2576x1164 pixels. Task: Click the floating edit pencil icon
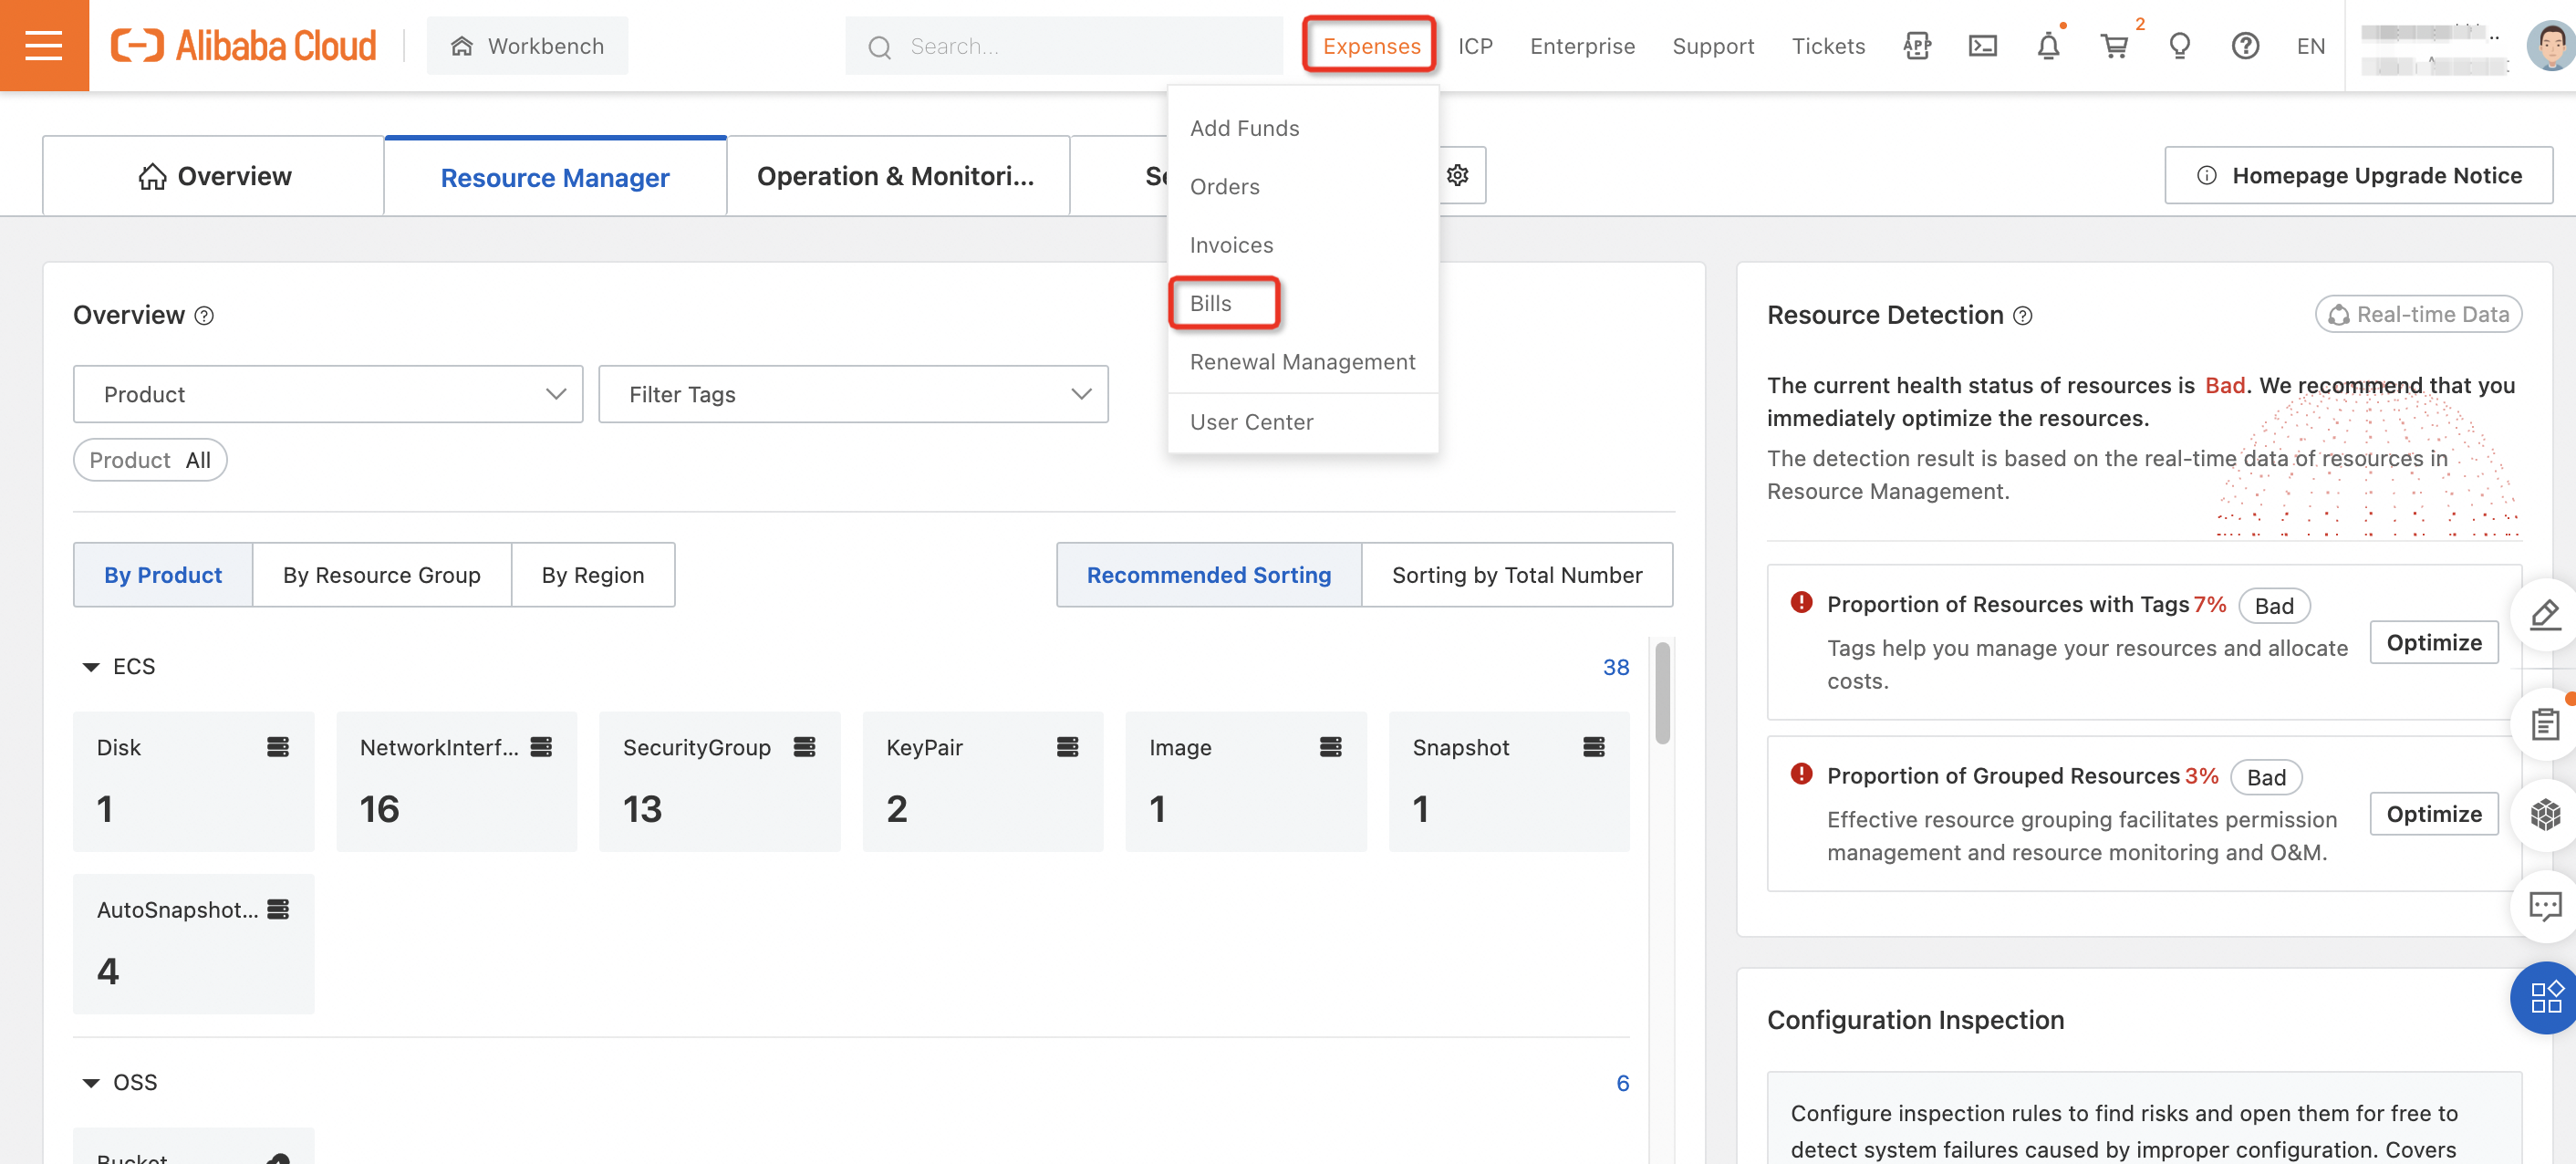point(2545,615)
